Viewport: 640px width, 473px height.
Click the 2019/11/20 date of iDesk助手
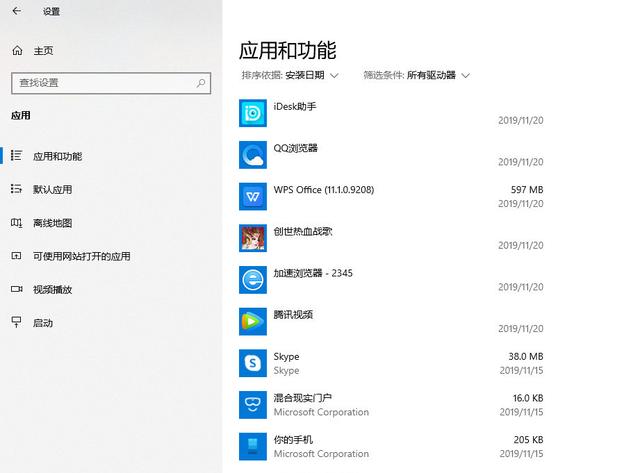pyautogui.click(x=521, y=120)
